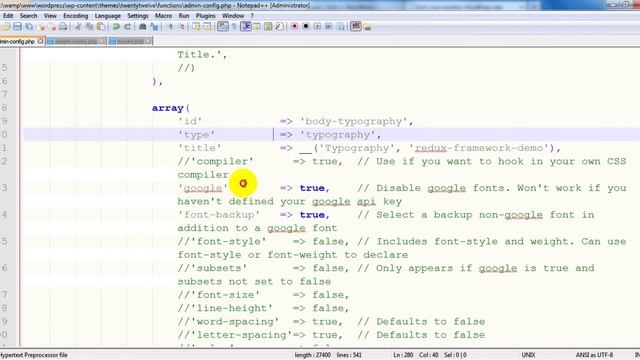Click the //'subsets' commented key
This screenshot has width=640, height=360.
(212, 269)
